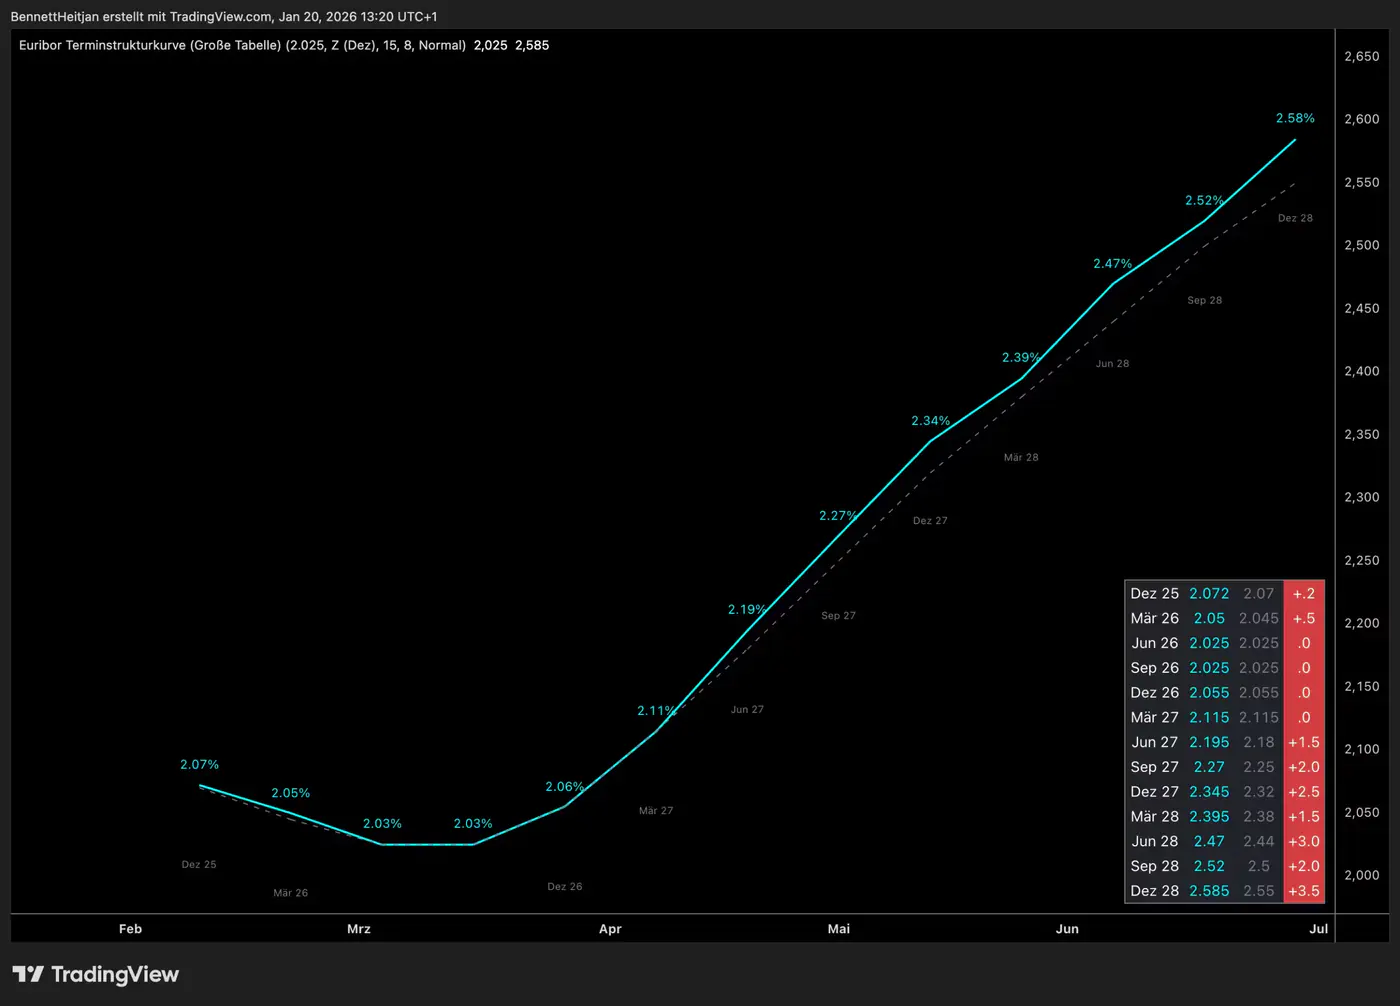
Task: Click the 2.06% curve data label
Action: tap(564, 786)
